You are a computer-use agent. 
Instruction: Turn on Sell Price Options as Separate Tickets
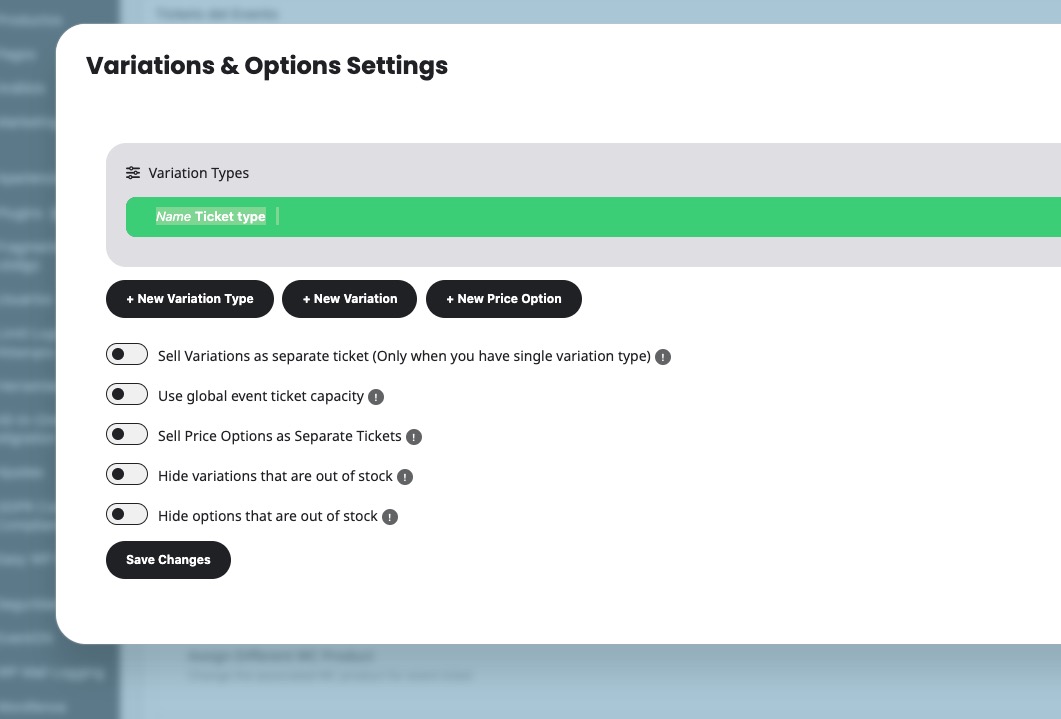127,435
